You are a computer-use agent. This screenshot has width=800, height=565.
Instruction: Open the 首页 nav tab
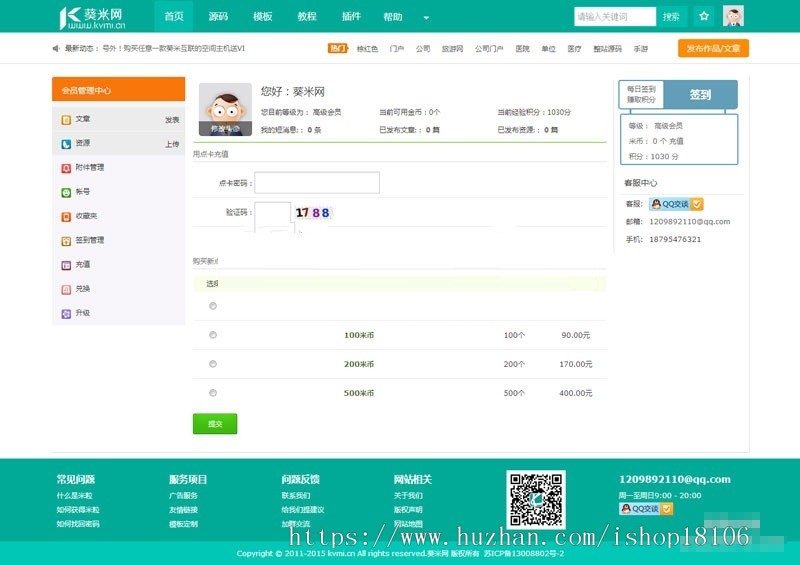pyautogui.click(x=173, y=16)
